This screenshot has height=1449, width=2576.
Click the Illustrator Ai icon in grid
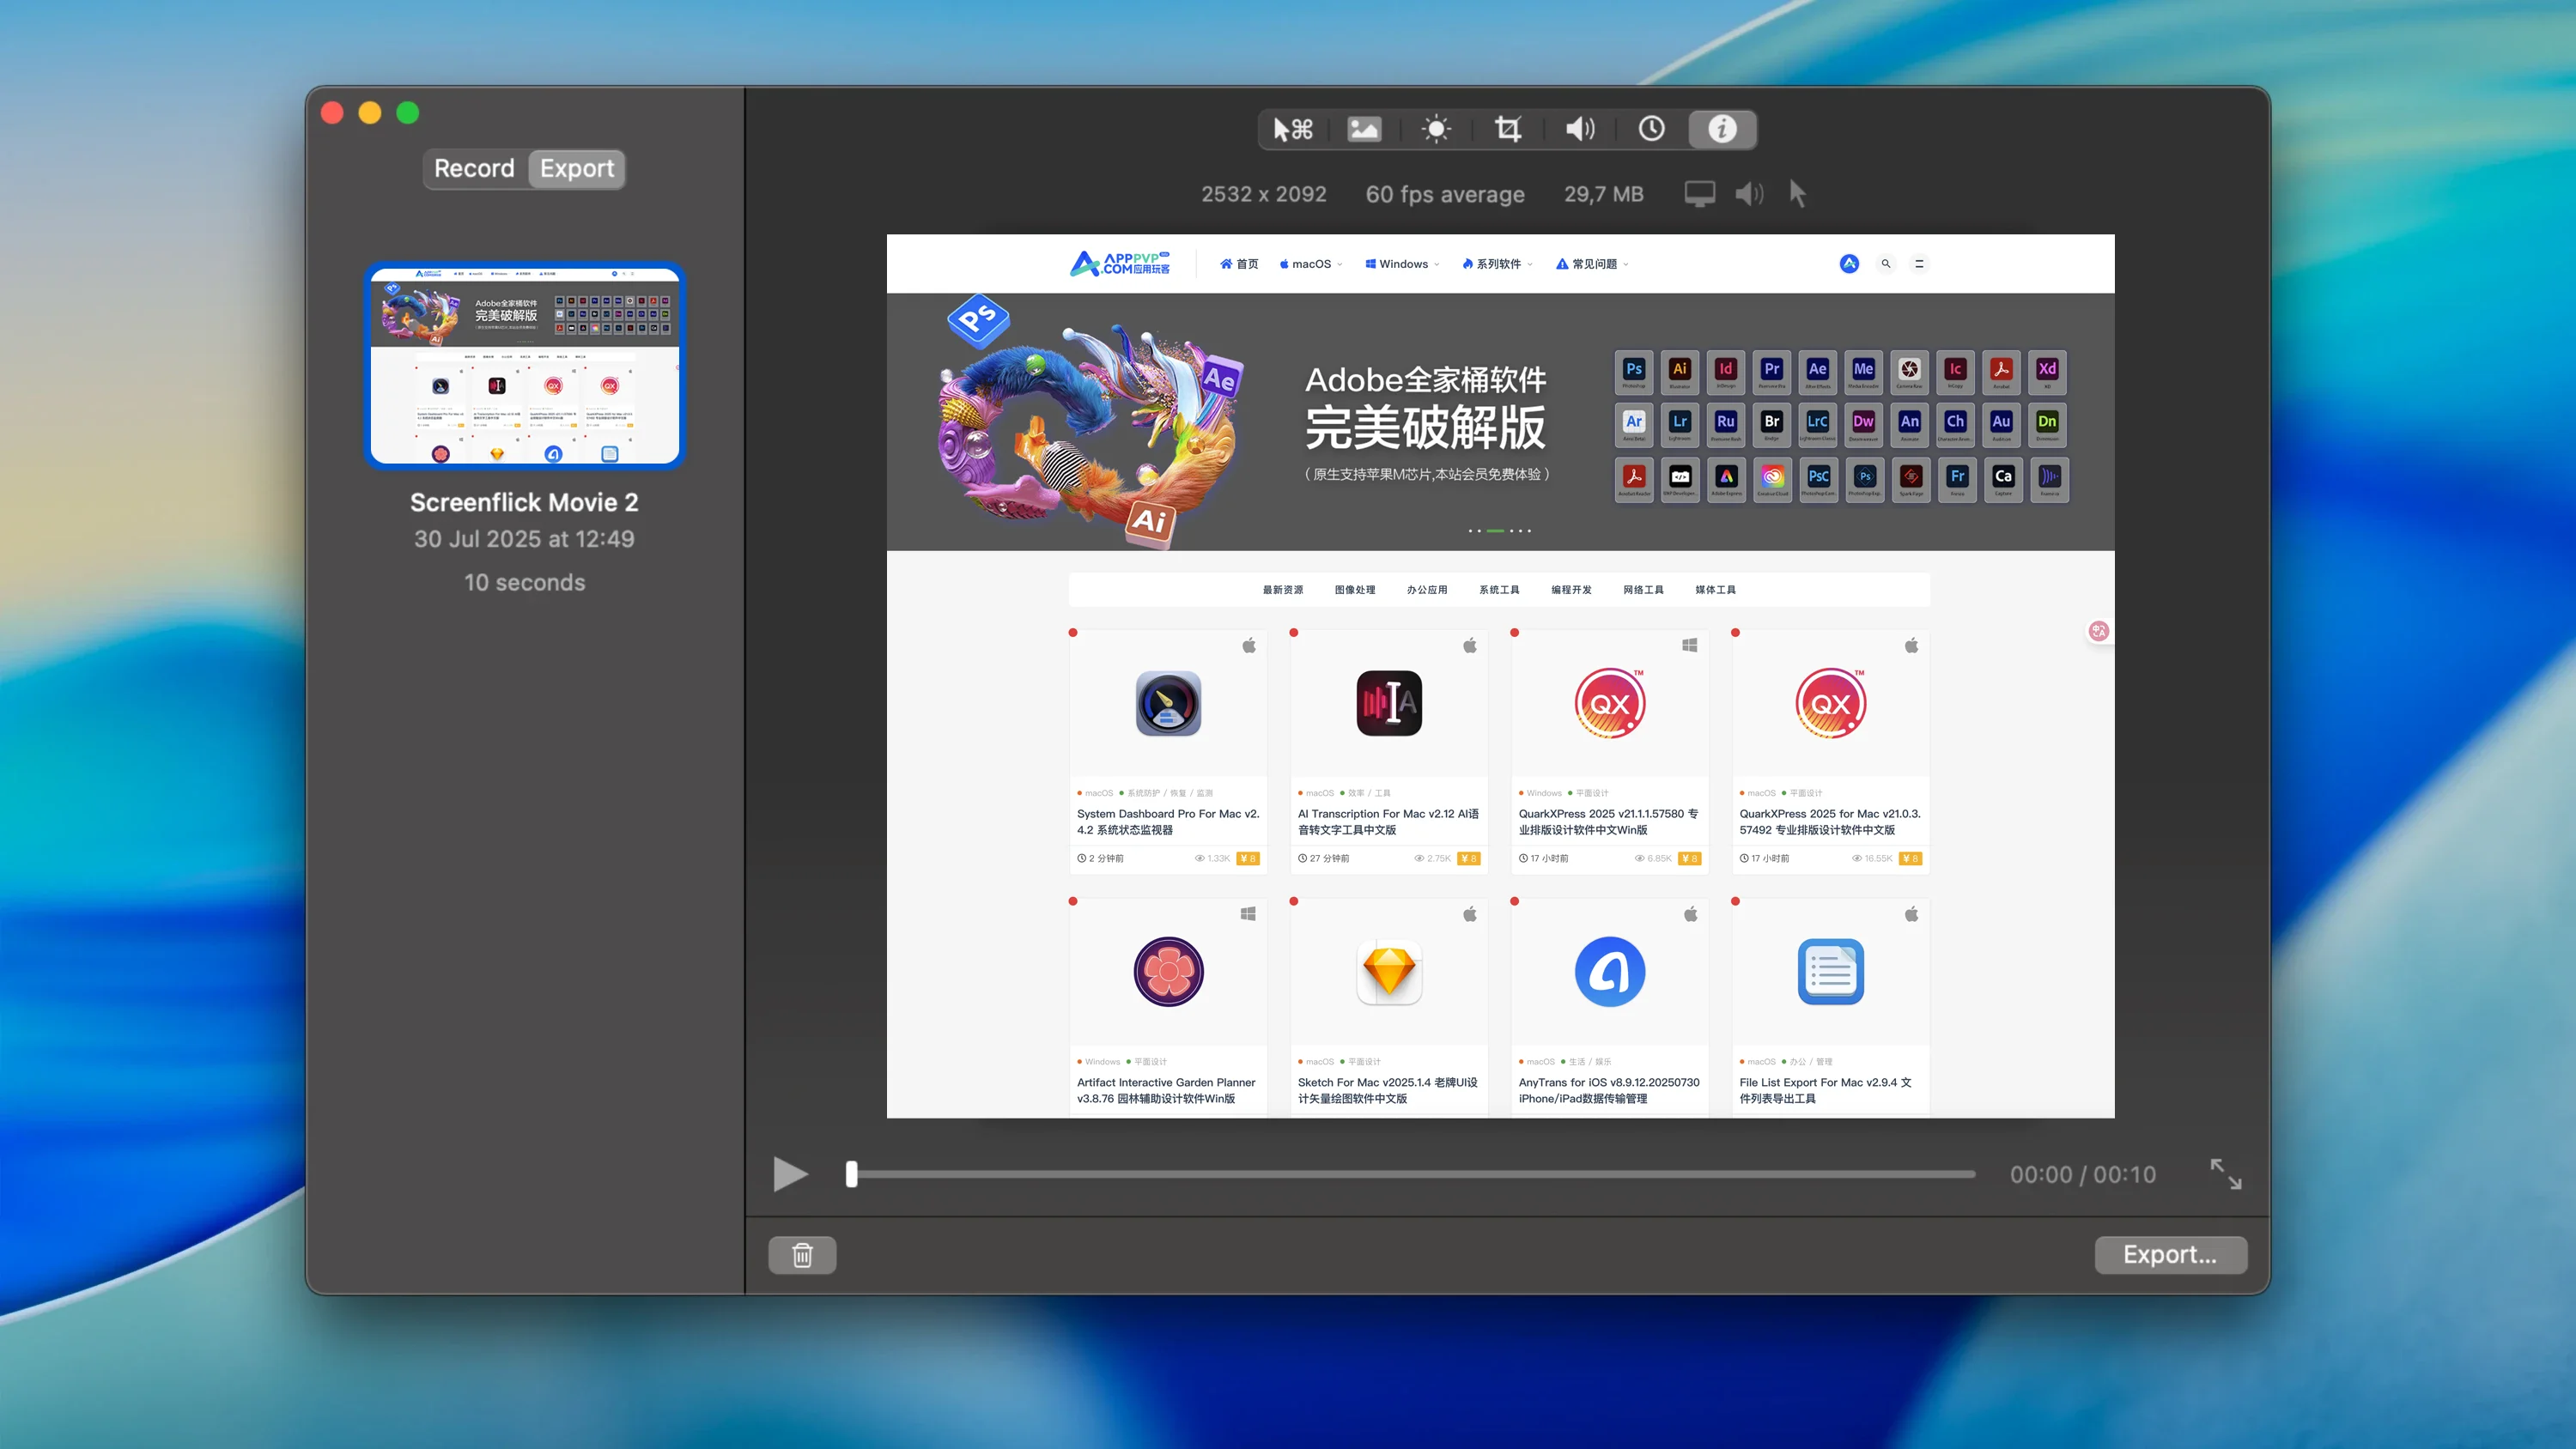point(1680,371)
